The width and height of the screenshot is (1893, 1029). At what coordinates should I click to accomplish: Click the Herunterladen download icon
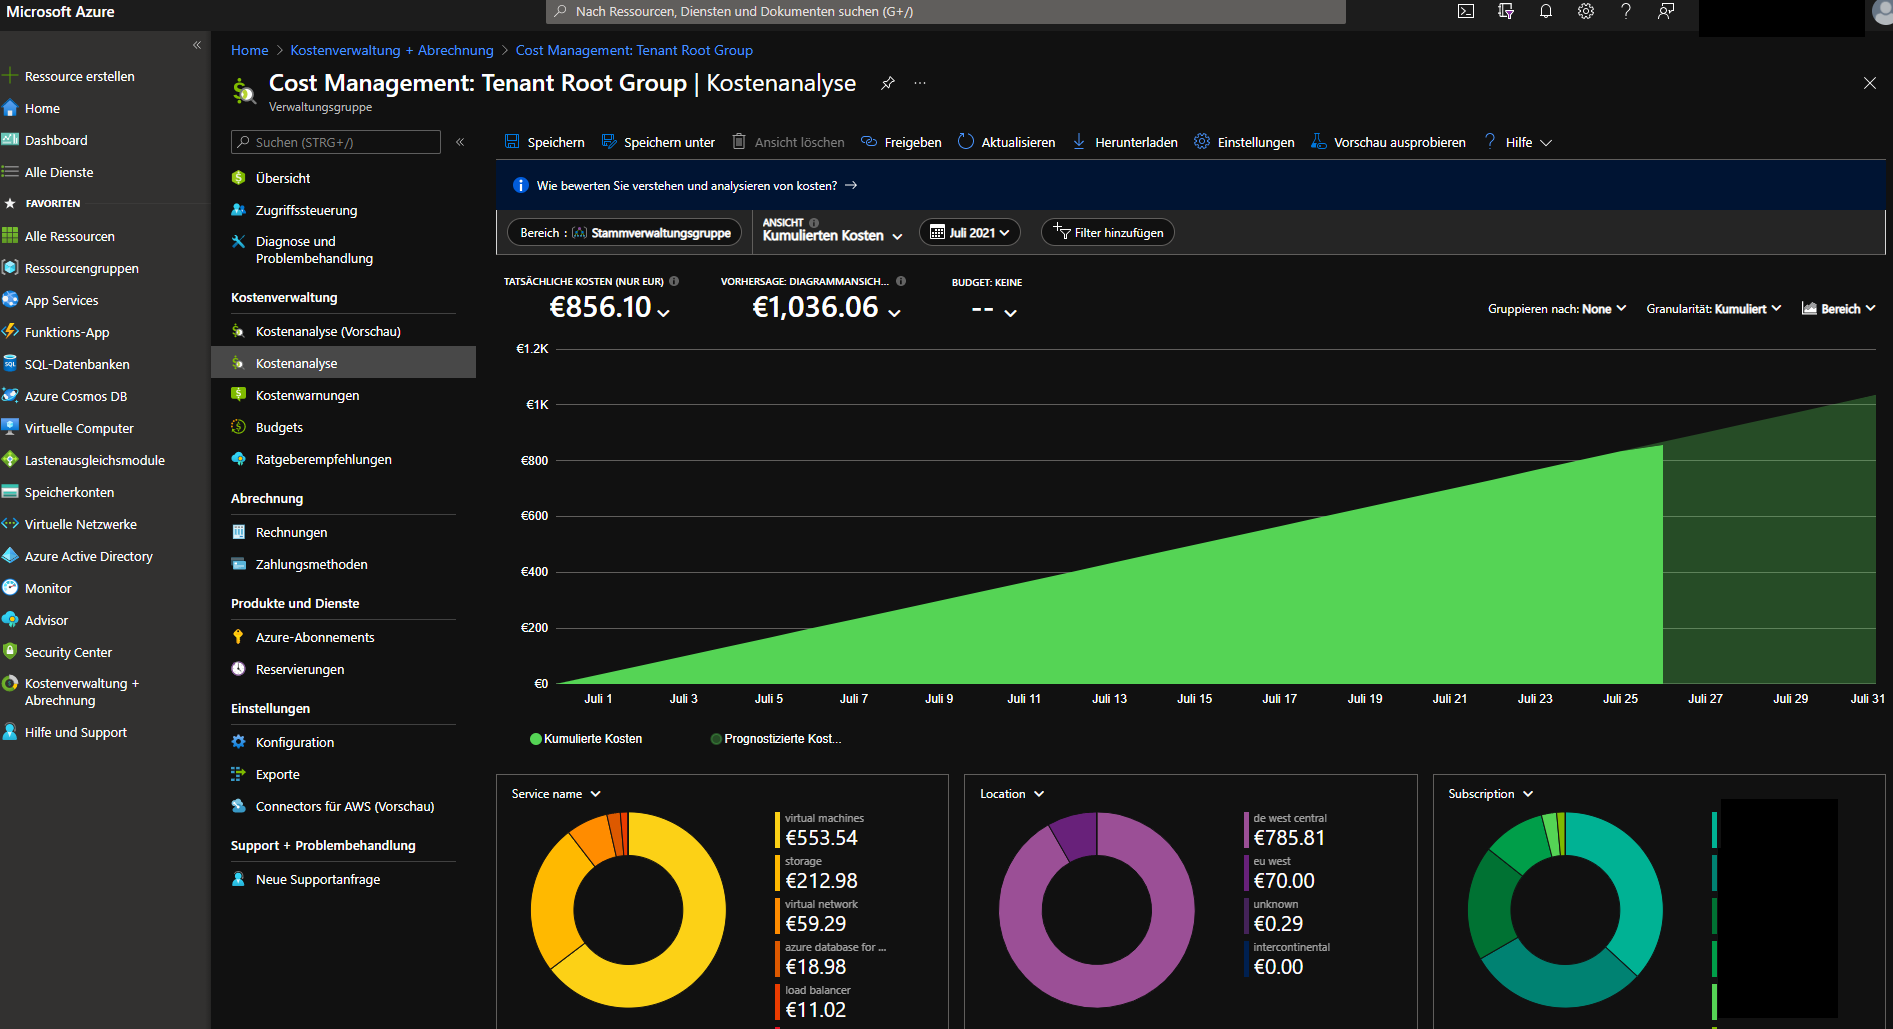[1079, 142]
